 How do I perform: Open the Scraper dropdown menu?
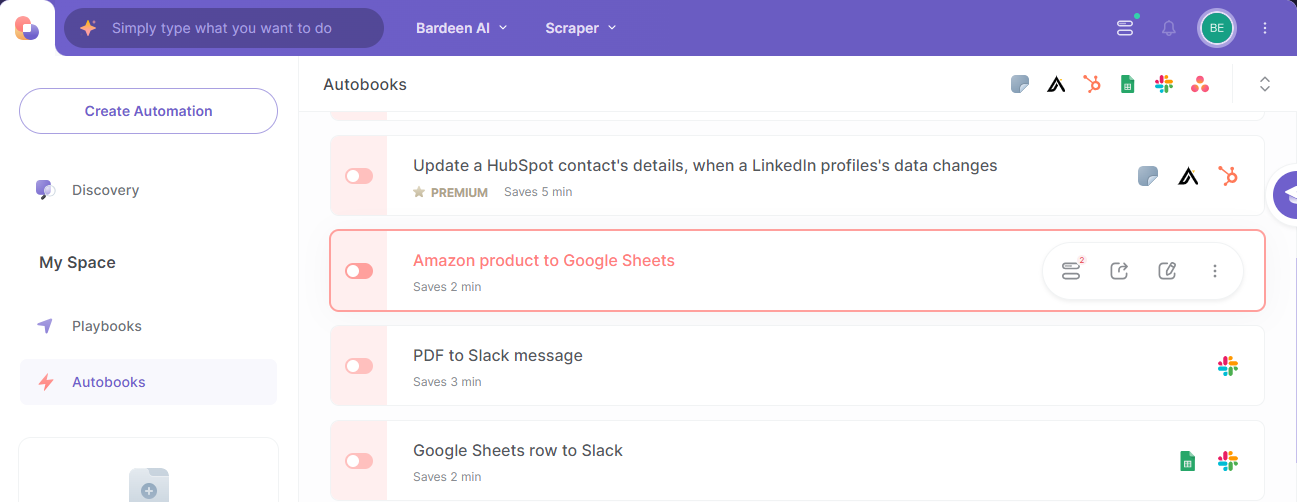pos(581,28)
